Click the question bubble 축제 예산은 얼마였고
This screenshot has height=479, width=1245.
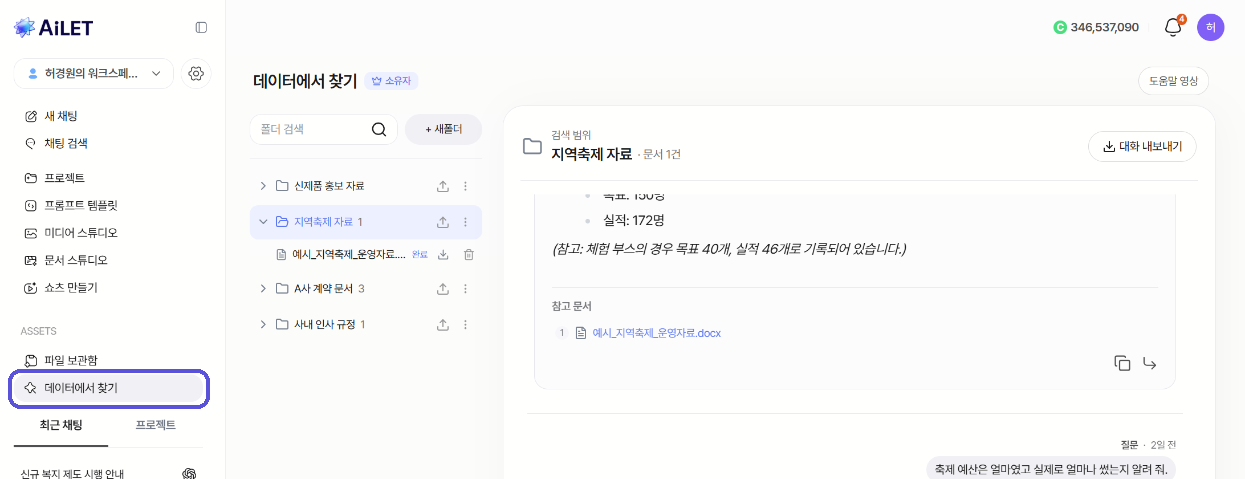tap(1050, 468)
